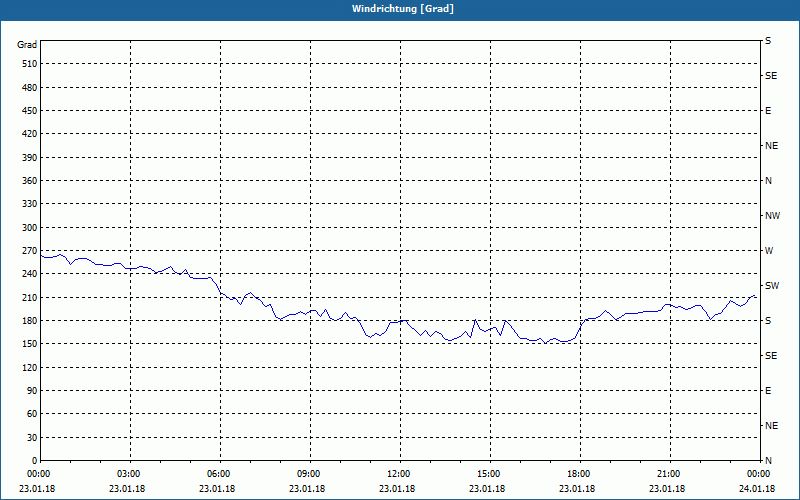Viewport: 800px width, 500px height.
Task: Select the 300 left axis value
Action: [x=30, y=228]
